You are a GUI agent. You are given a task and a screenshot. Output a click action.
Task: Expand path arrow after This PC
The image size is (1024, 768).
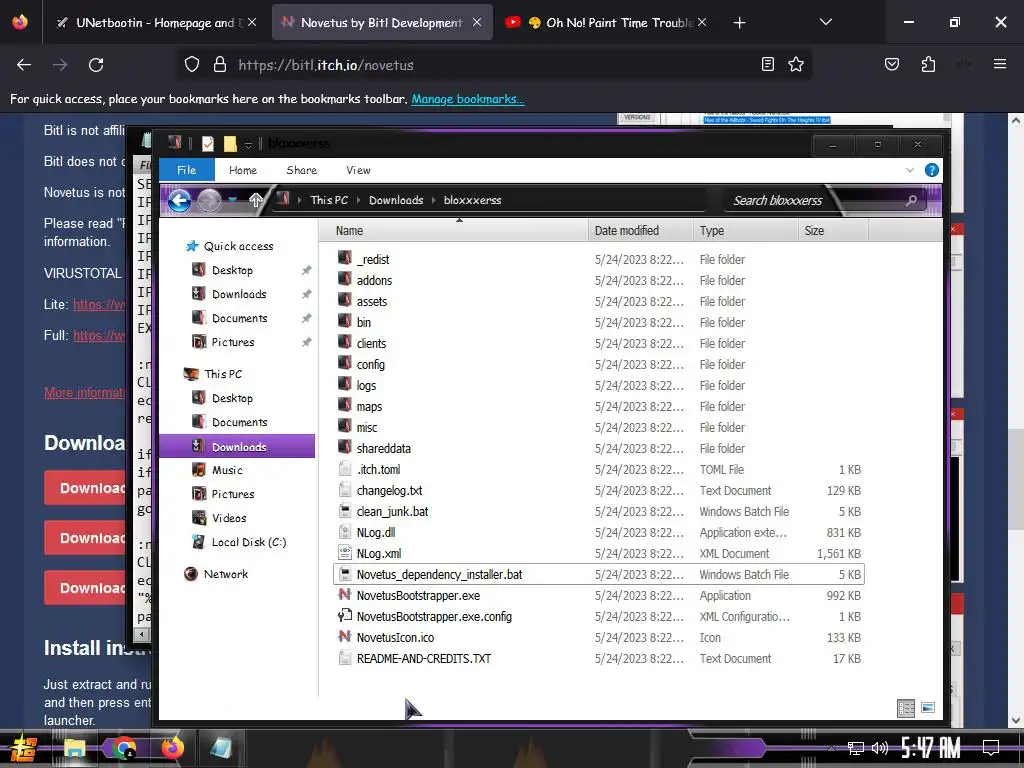pyautogui.click(x=359, y=200)
